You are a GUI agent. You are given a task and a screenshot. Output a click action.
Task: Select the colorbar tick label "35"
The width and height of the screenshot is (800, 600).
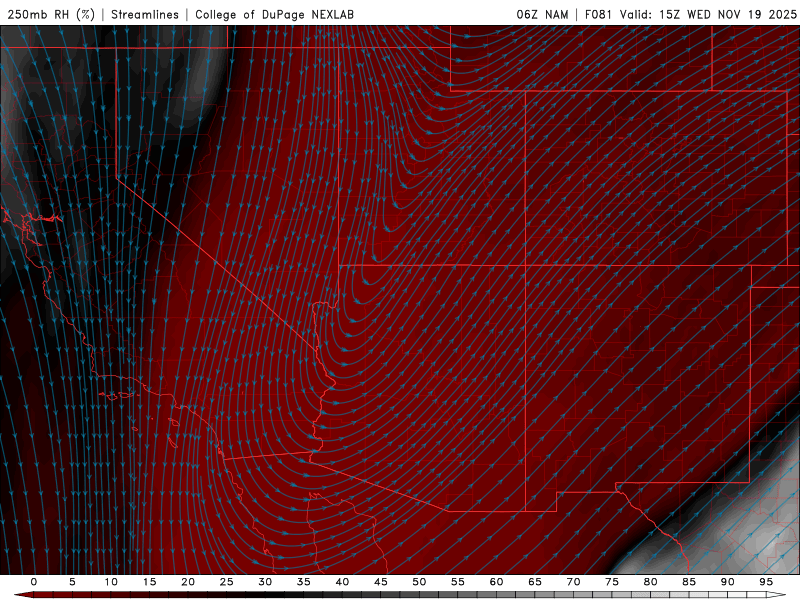click(x=303, y=582)
